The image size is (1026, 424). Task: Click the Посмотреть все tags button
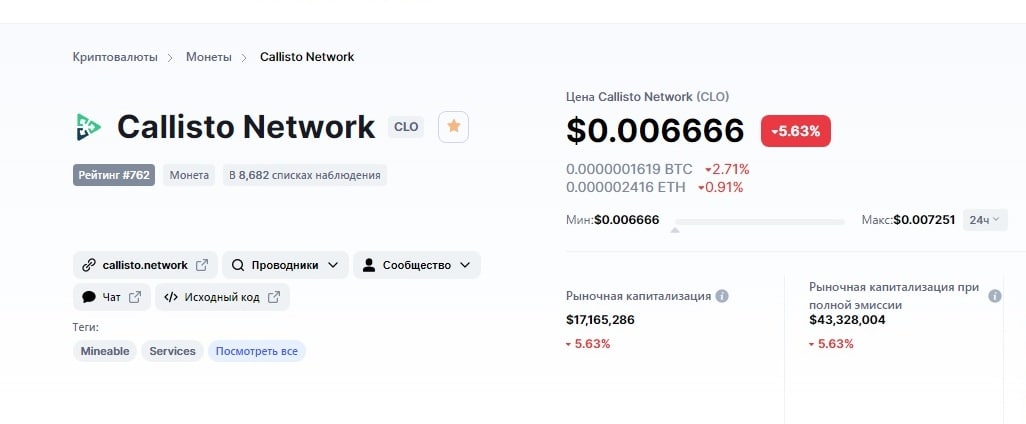[256, 351]
